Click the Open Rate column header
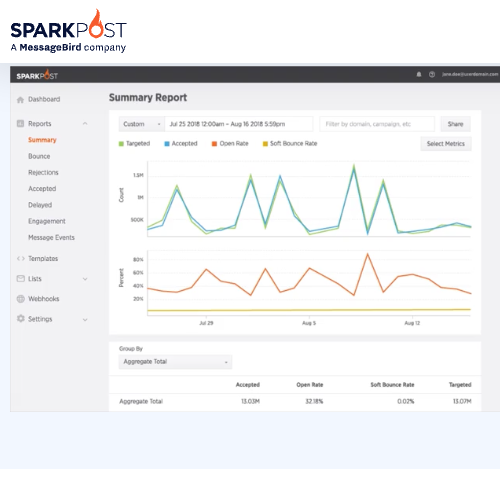Screen dimensions: 500x500 pos(310,385)
